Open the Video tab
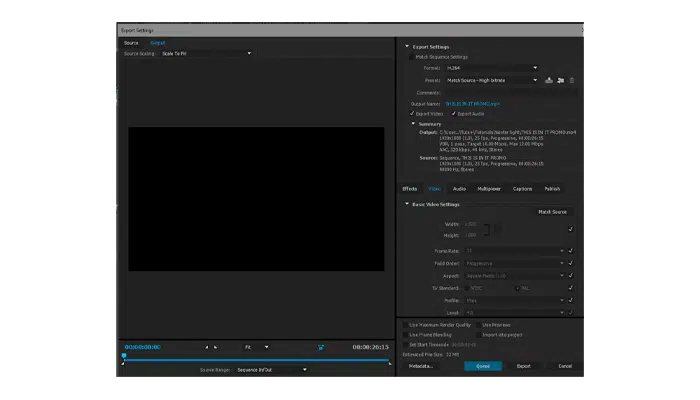700x400 pixels. 434,189
